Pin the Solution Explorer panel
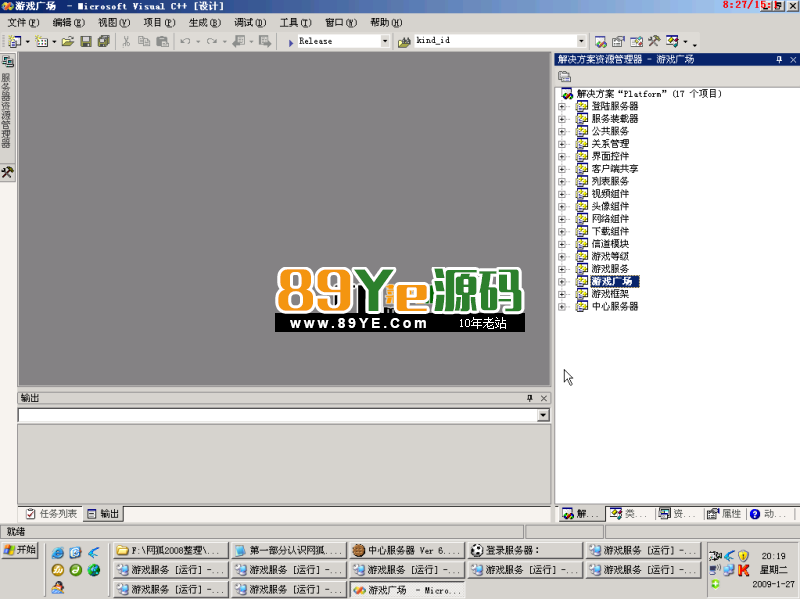The height and width of the screenshot is (599, 800). (x=779, y=60)
